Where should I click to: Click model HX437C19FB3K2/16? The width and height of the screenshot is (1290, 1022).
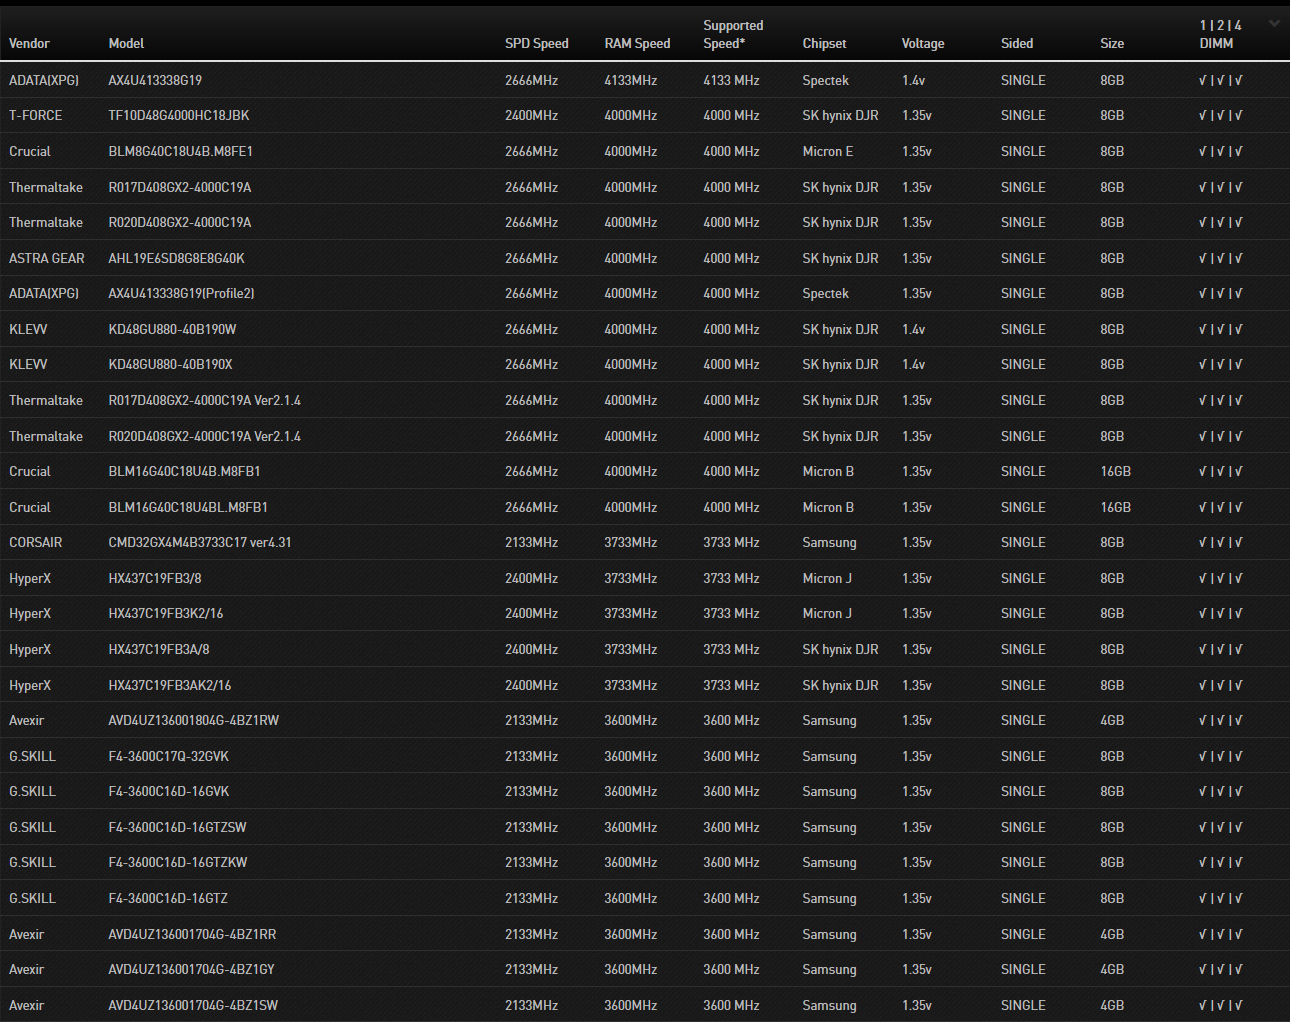coord(166,613)
